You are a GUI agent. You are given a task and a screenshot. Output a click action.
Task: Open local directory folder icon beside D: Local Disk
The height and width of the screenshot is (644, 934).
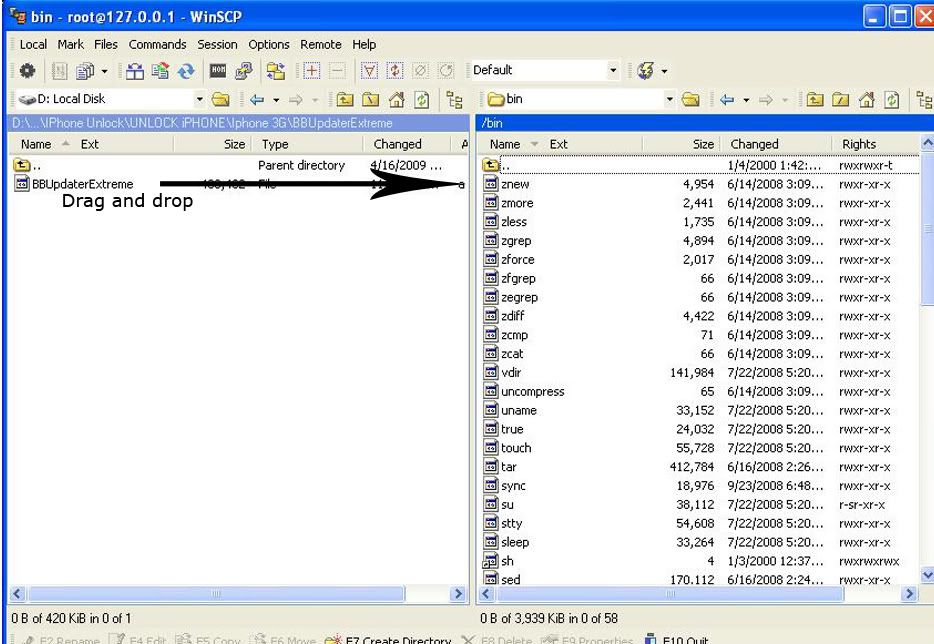point(220,99)
